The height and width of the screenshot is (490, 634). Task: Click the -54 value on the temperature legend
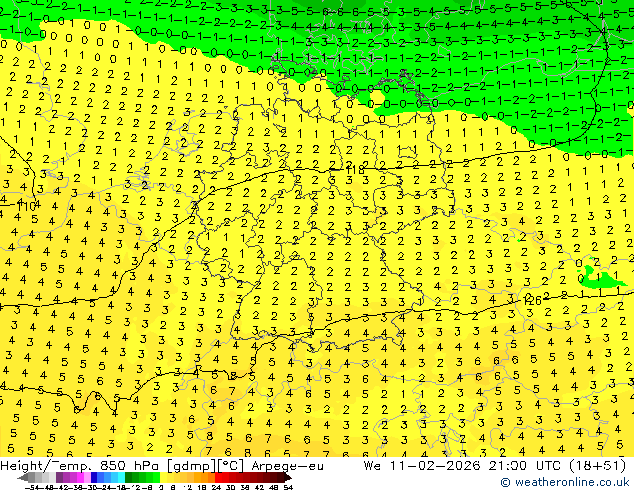point(32,487)
